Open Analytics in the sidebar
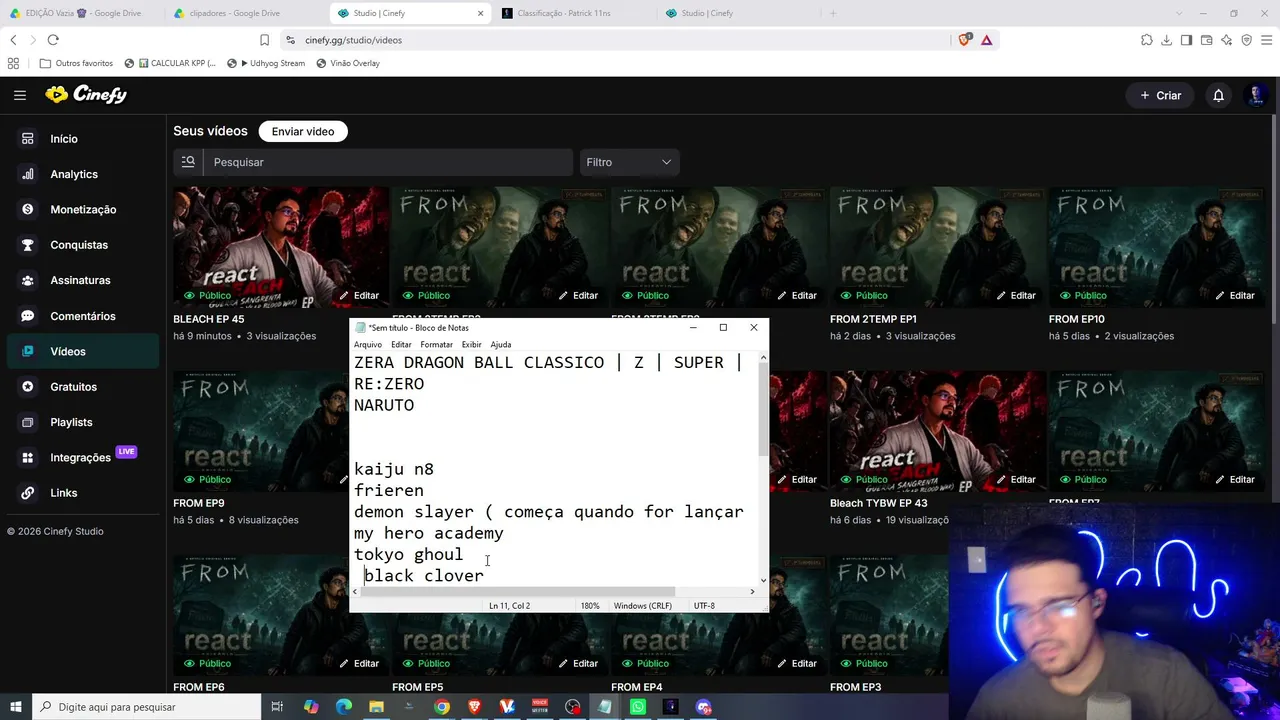Image resolution: width=1280 pixels, height=720 pixels. coord(83,174)
